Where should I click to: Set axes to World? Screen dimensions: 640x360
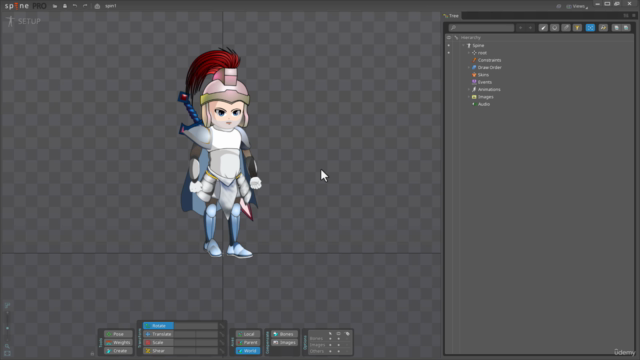[x=248, y=351]
